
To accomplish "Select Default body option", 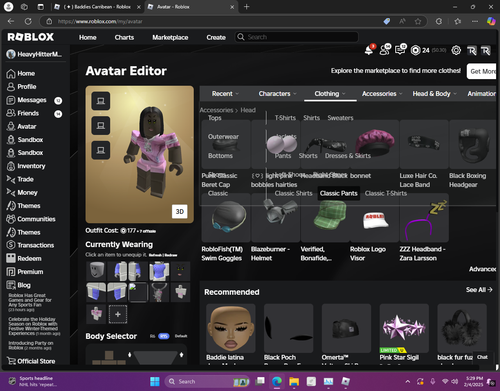I will point(181,336).
